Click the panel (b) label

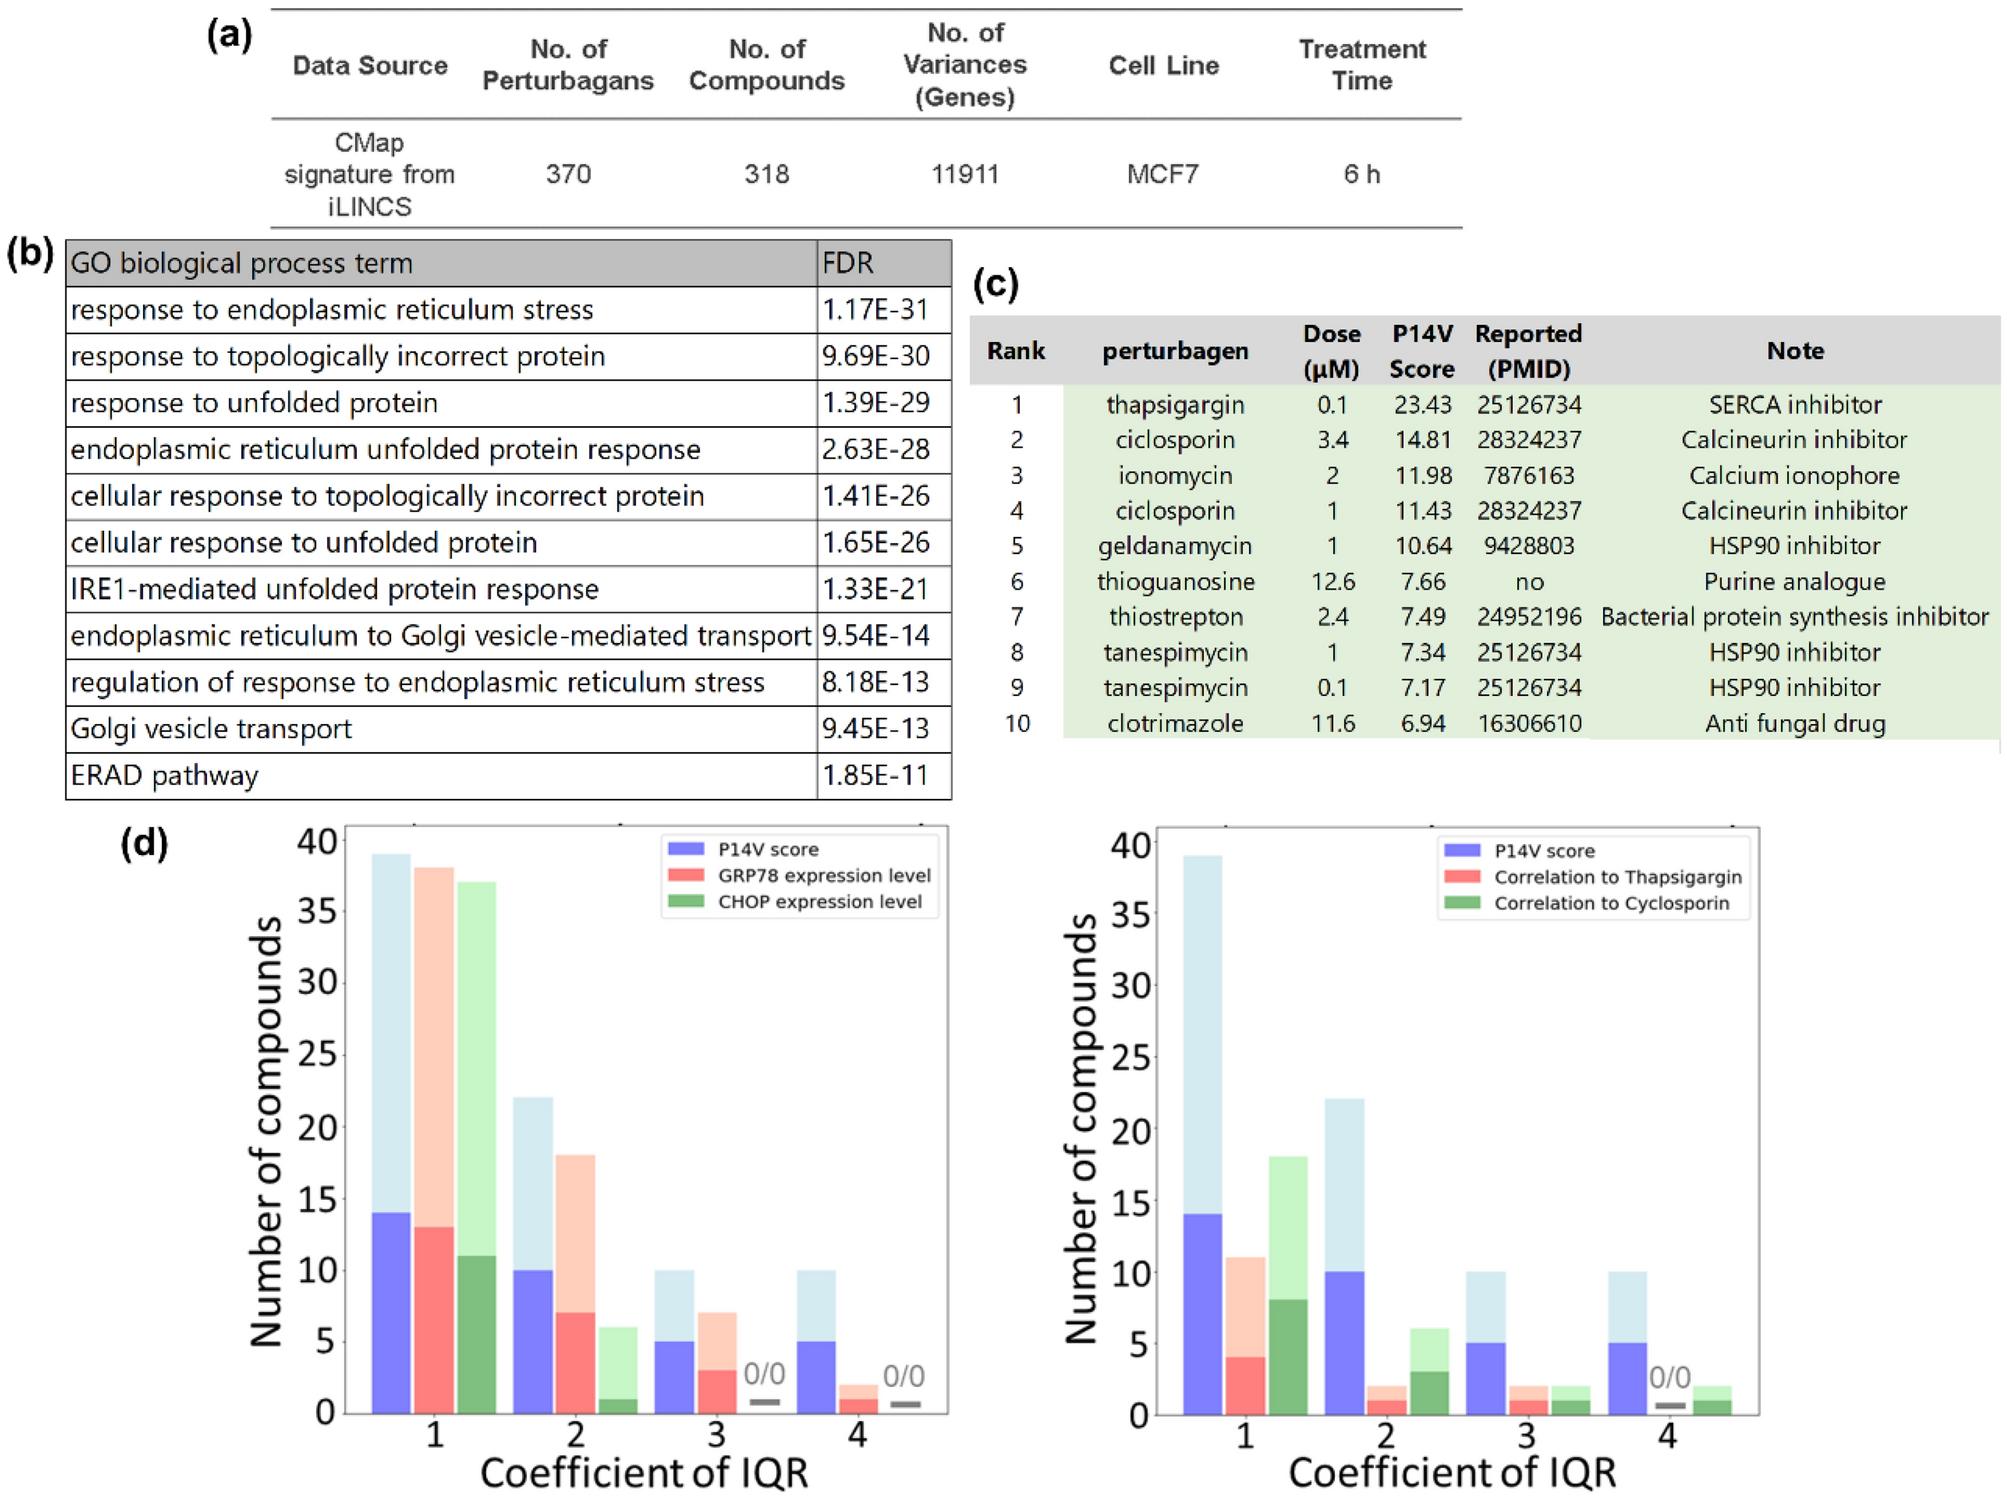[29, 252]
